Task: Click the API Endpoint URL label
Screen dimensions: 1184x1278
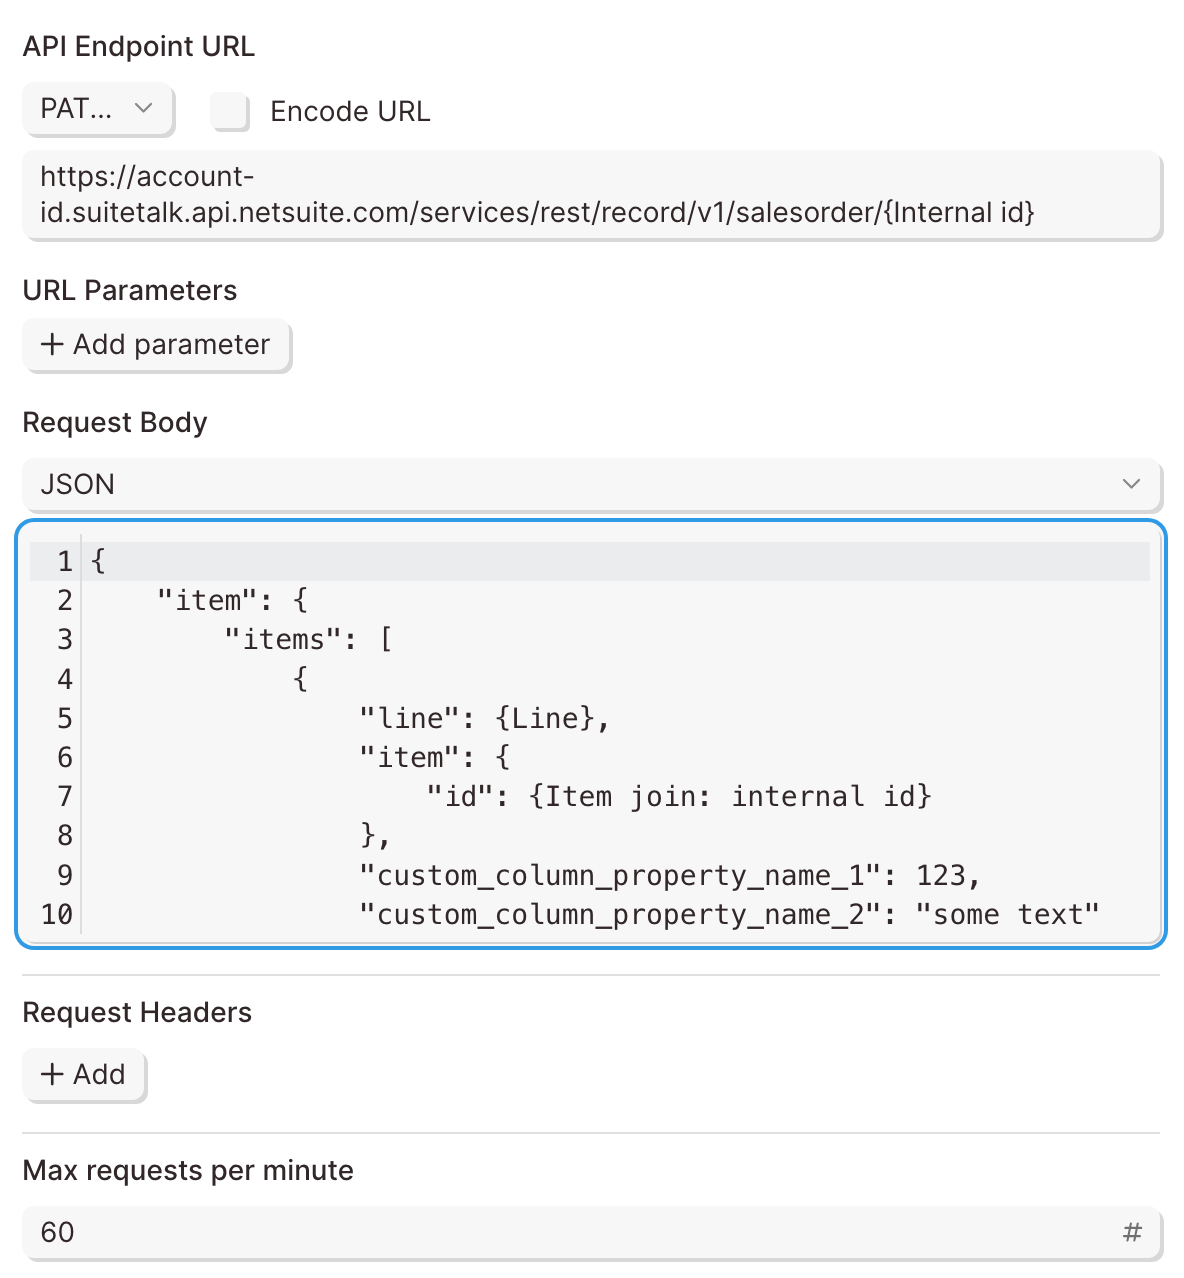Action: point(139,47)
